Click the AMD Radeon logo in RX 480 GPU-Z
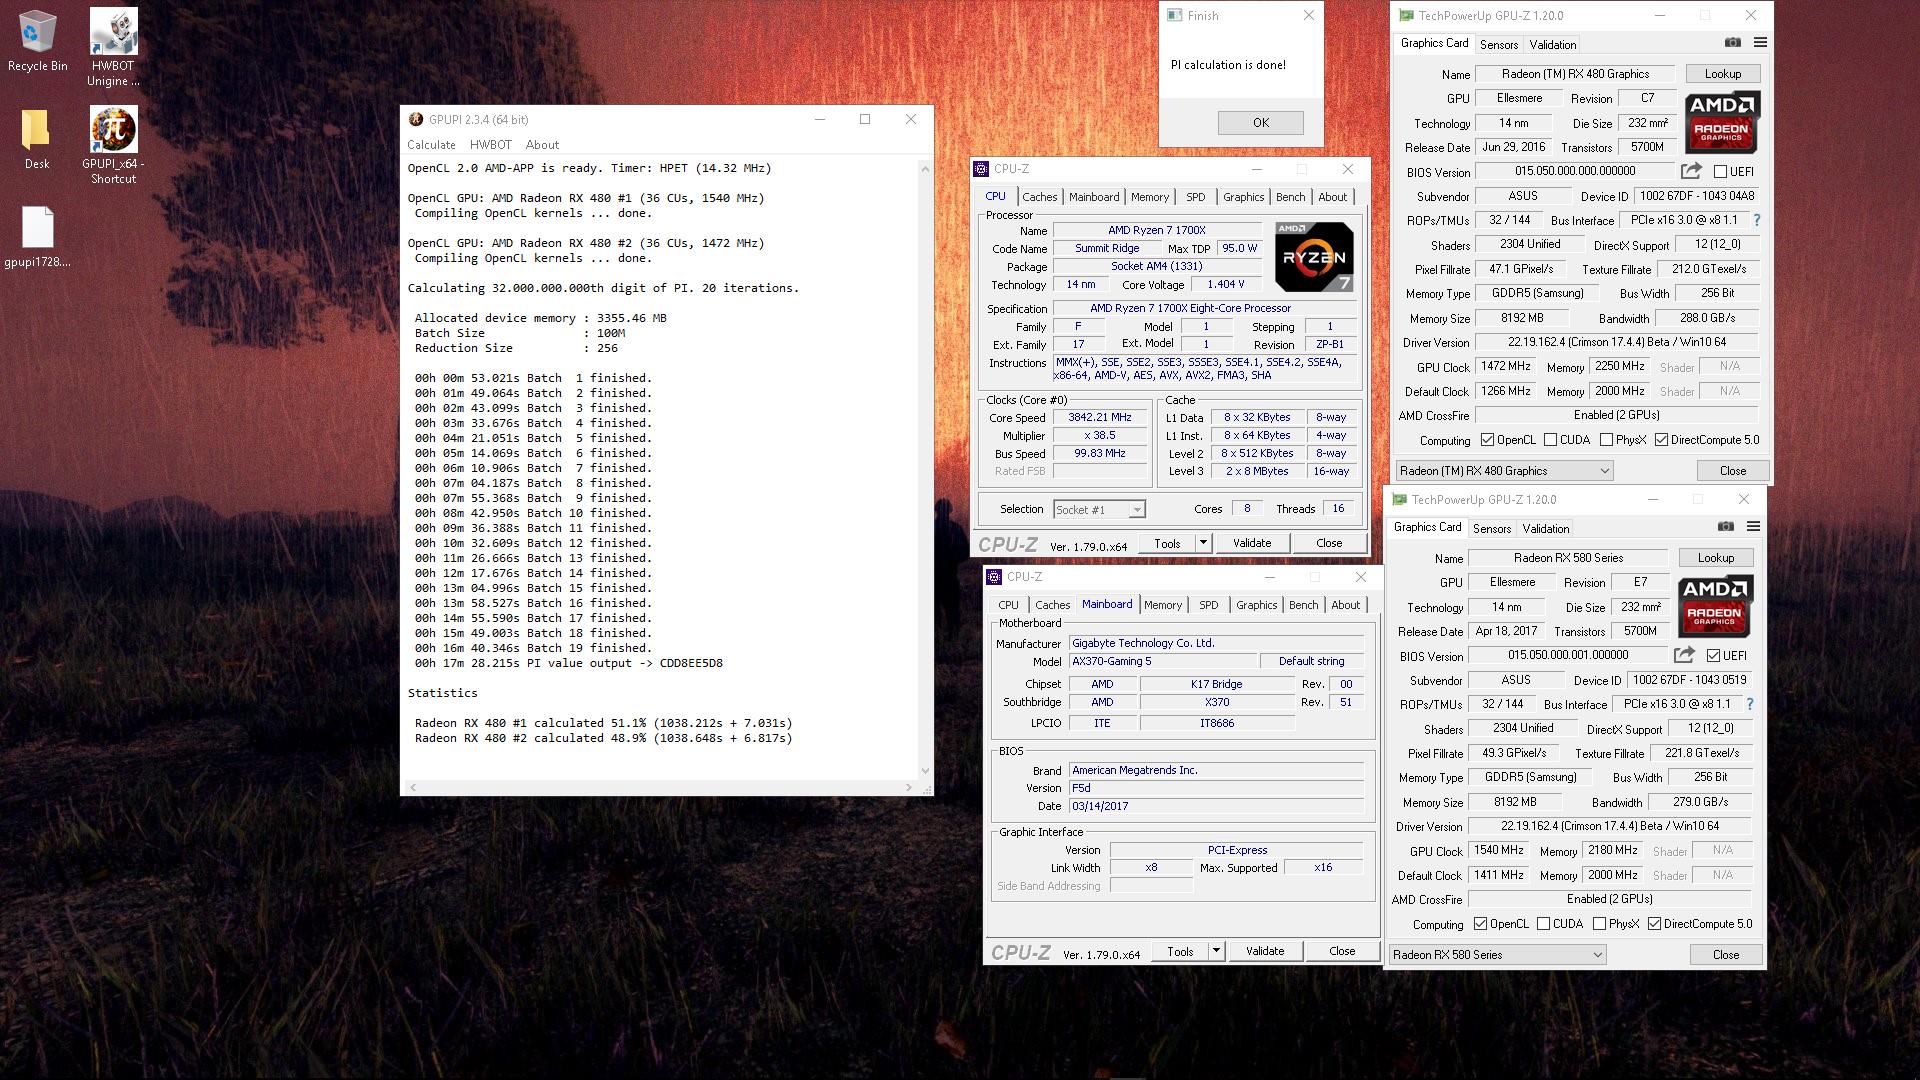 [x=1722, y=122]
